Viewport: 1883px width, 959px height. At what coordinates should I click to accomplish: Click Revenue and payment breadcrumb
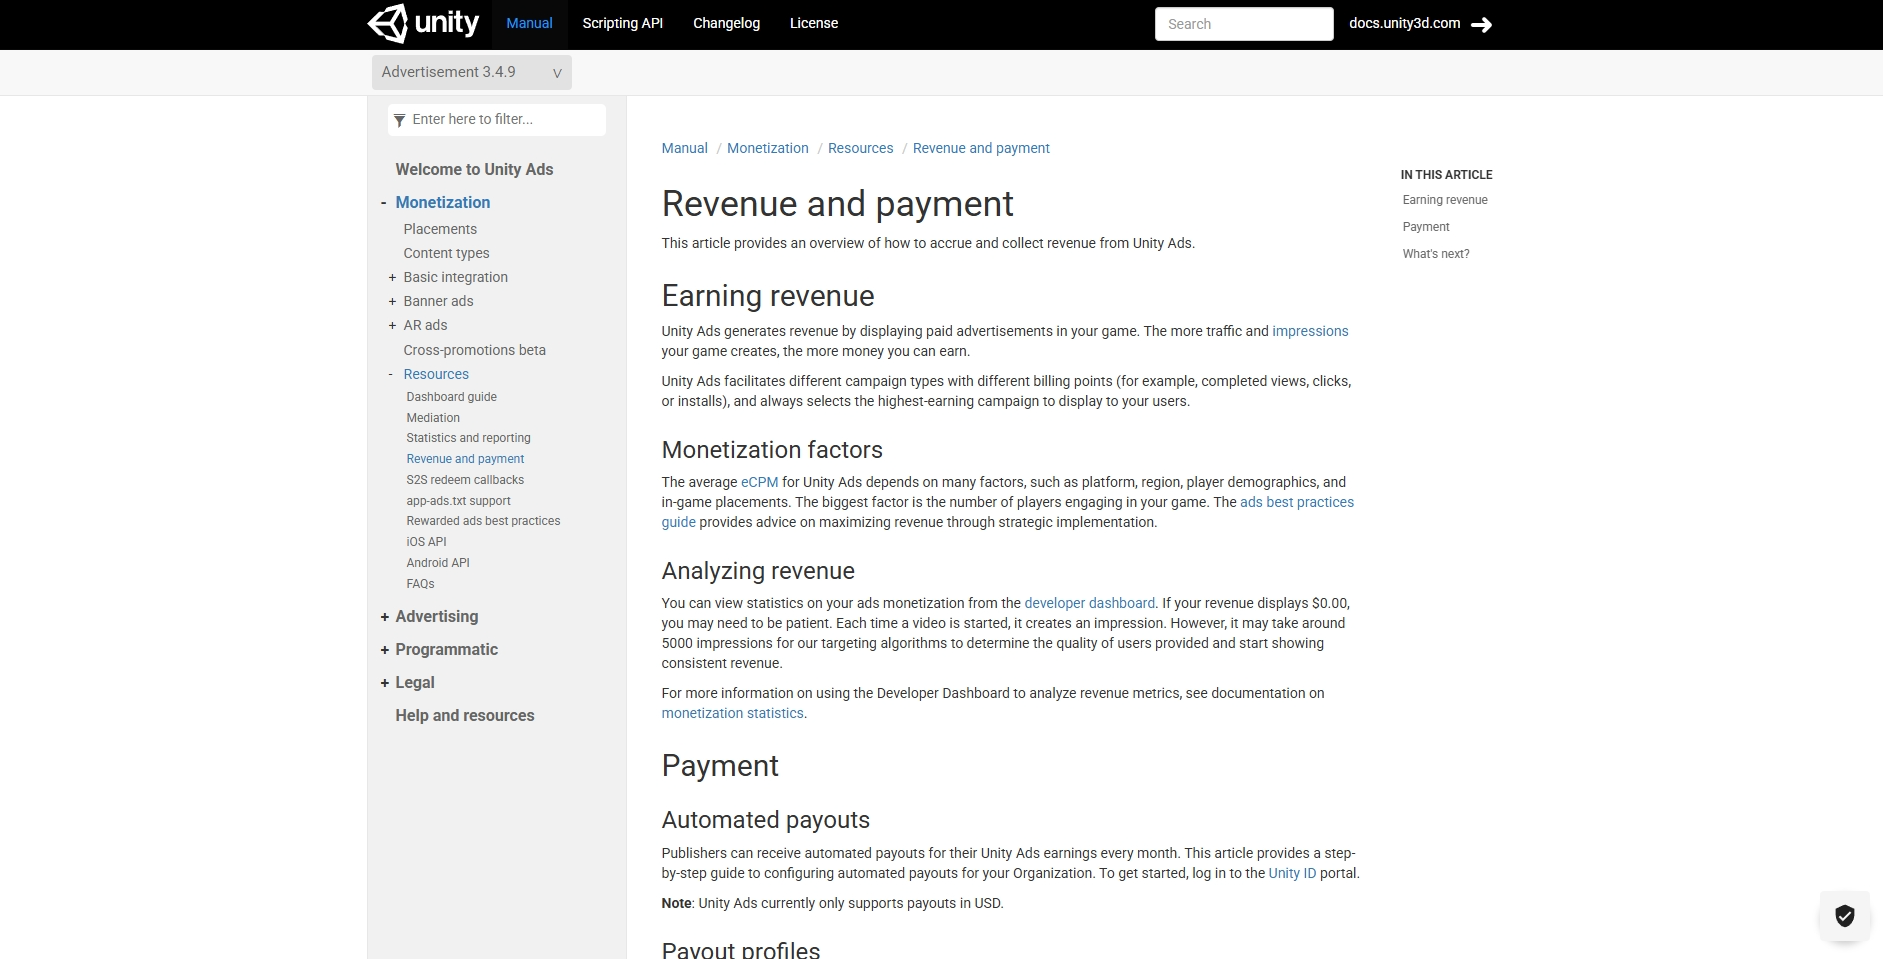tap(981, 148)
